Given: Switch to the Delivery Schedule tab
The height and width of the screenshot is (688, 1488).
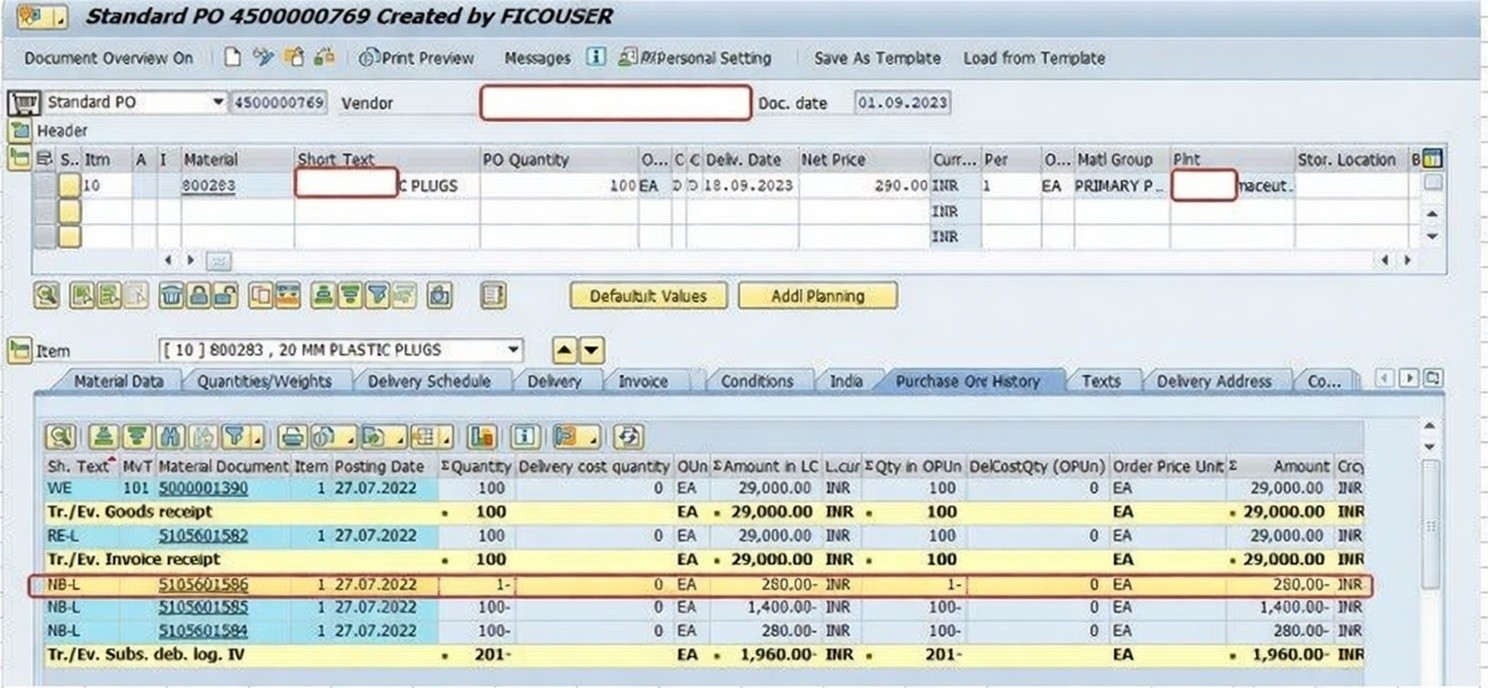Looking at the screenshot, I should pyautogui.click(x=428, y=381).
